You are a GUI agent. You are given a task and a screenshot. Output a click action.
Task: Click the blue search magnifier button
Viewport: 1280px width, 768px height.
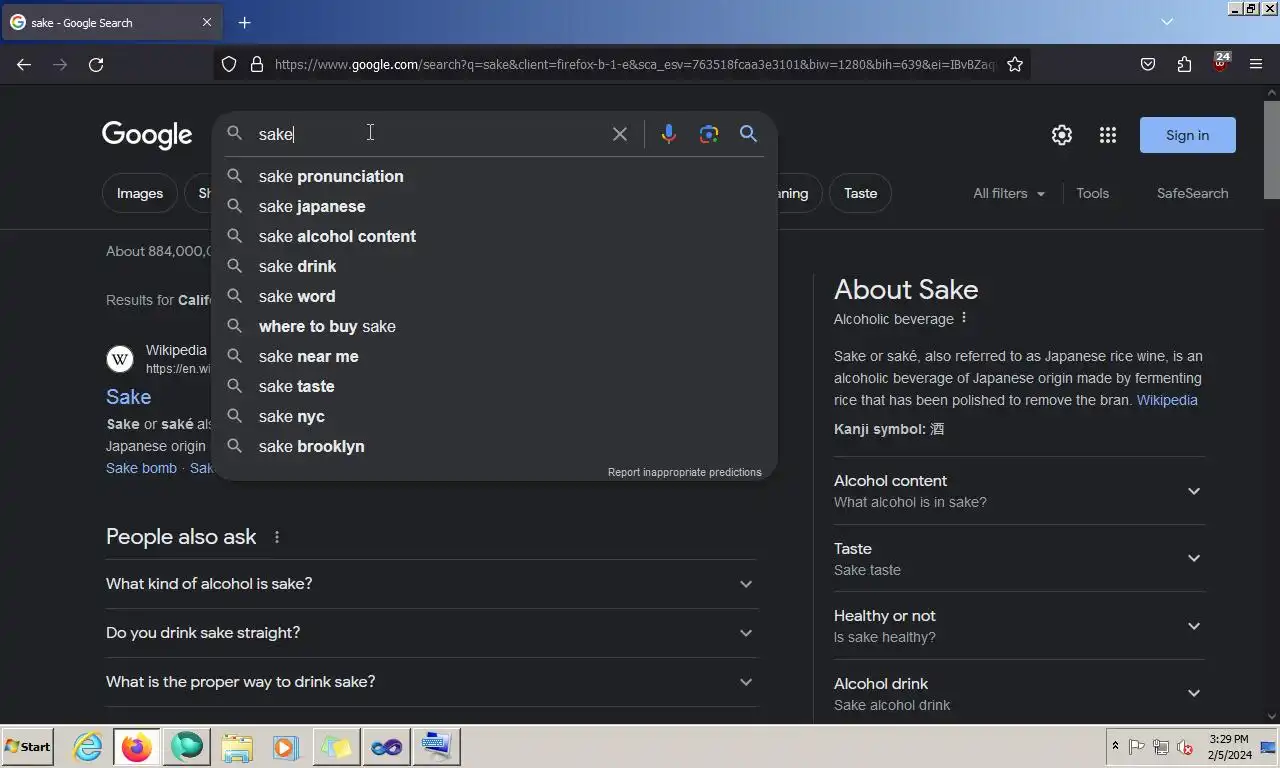748,134
